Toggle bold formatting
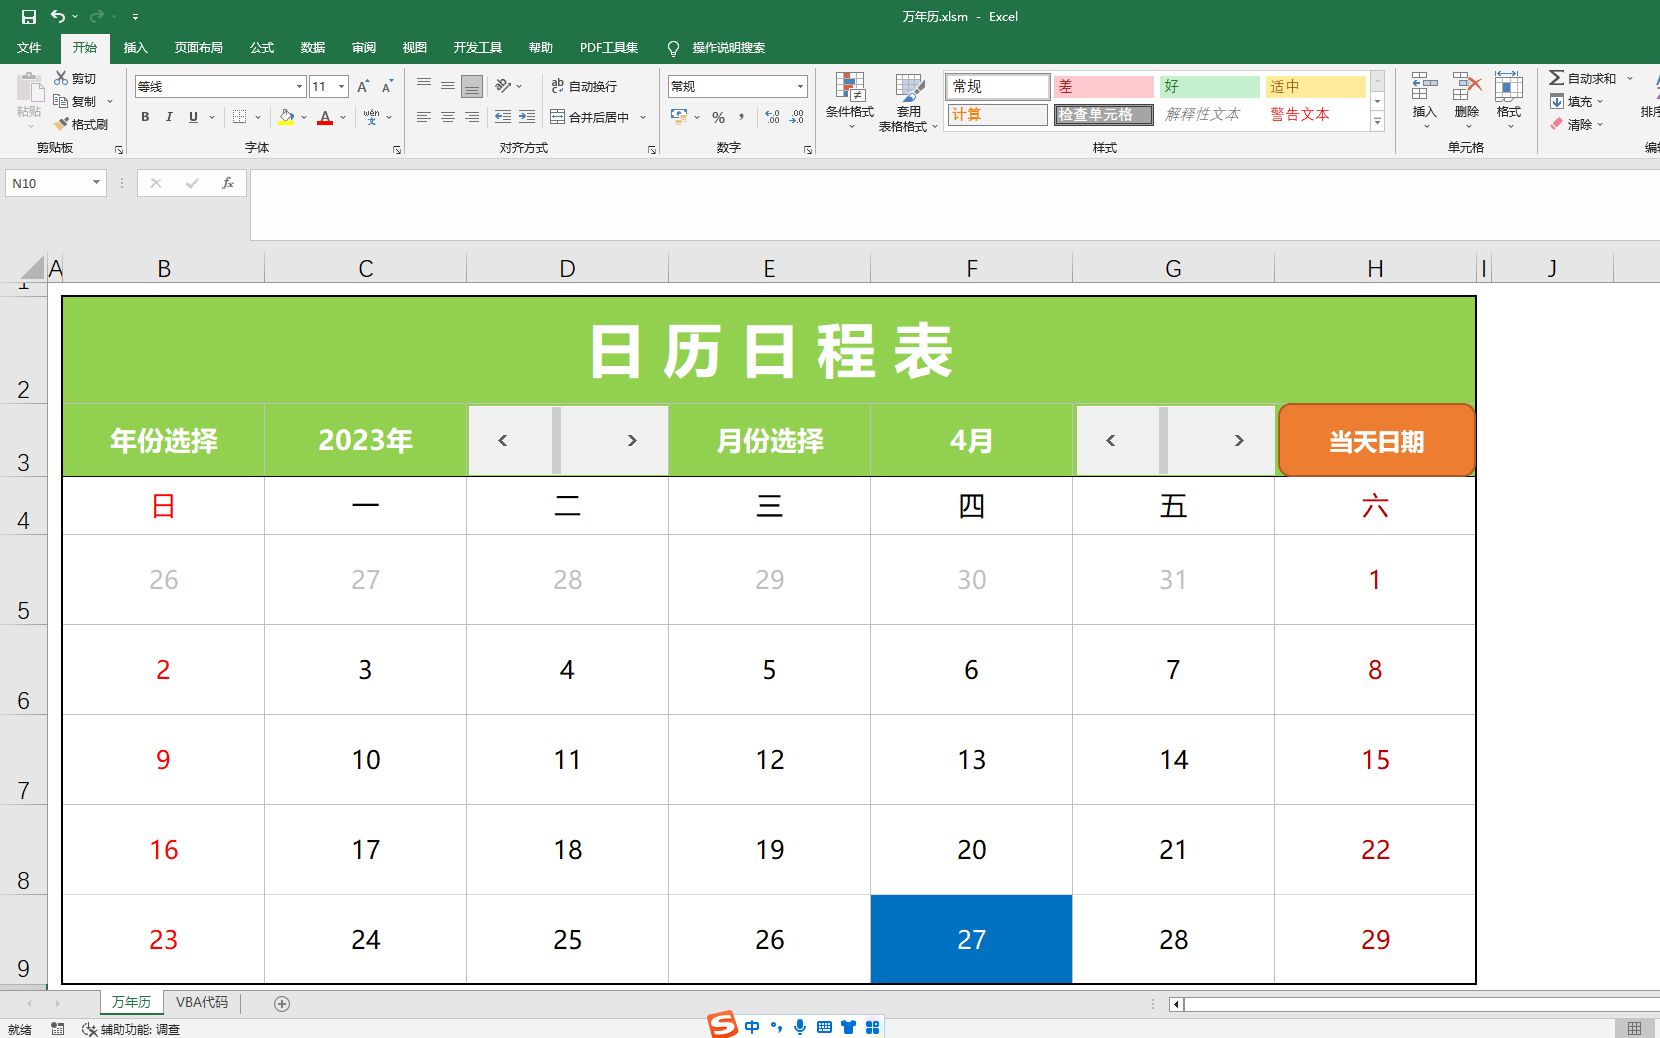The width and height of the screenshot is (1660, 1038). 144,117
